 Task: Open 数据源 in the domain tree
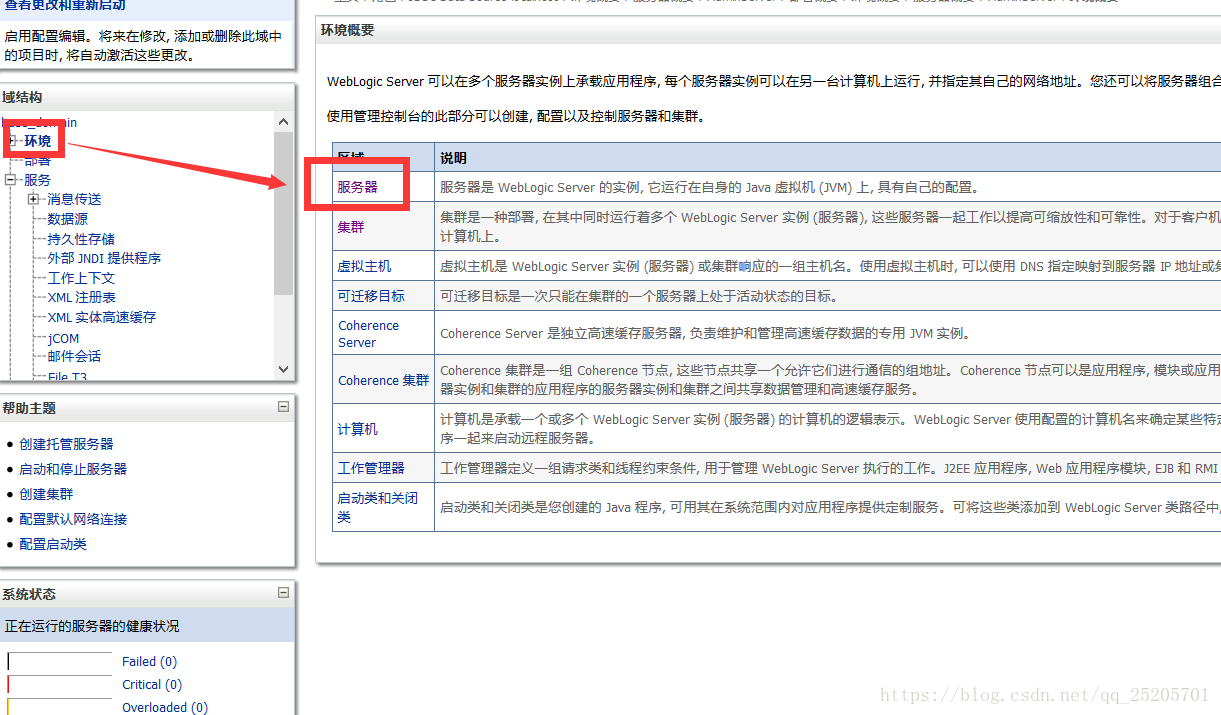click(67, 219)
